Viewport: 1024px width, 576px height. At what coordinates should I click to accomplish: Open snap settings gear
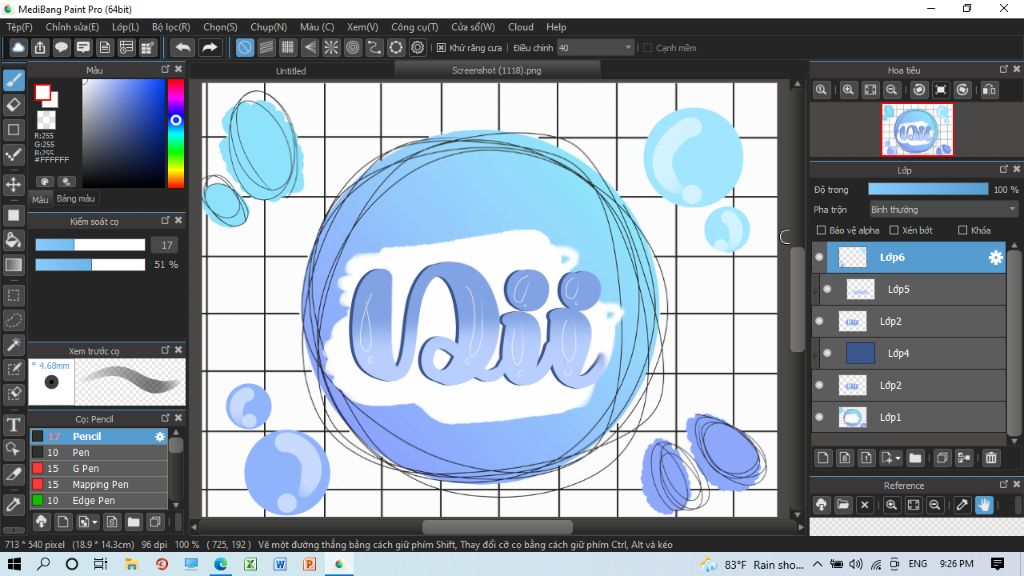click(x=417, y=48)
